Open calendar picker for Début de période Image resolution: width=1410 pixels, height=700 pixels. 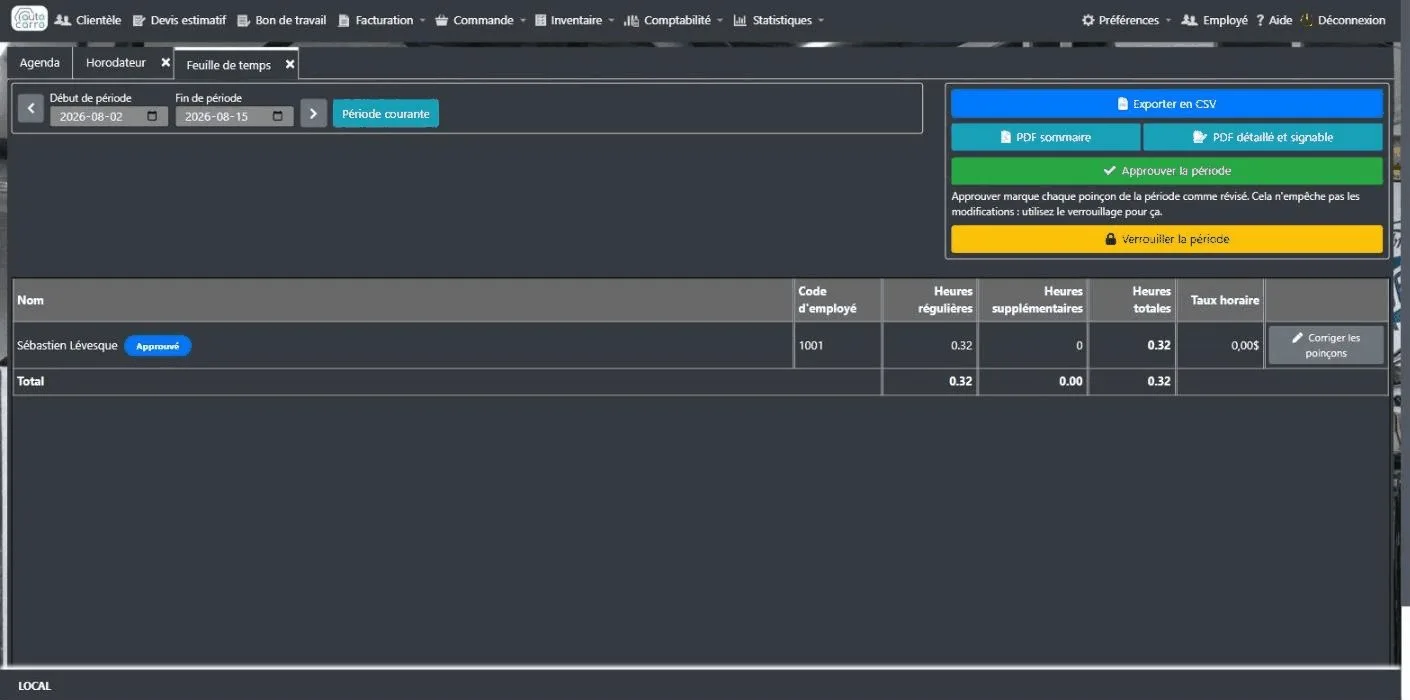(152, 116)
